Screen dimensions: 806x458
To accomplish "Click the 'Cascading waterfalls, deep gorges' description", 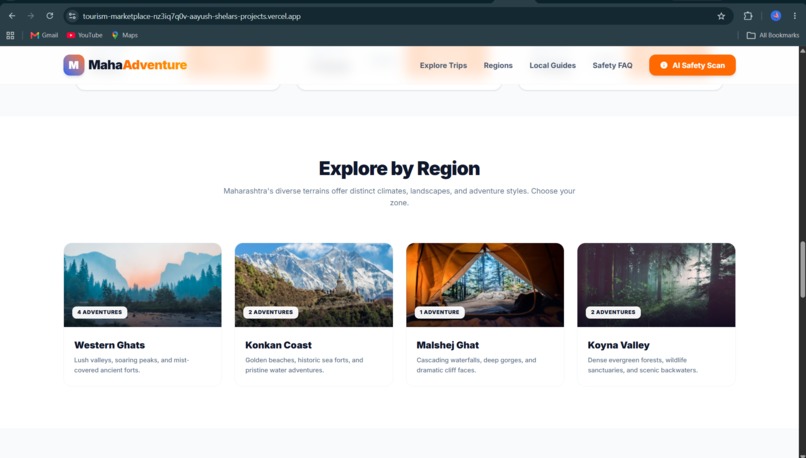I will tap(477, 365).
